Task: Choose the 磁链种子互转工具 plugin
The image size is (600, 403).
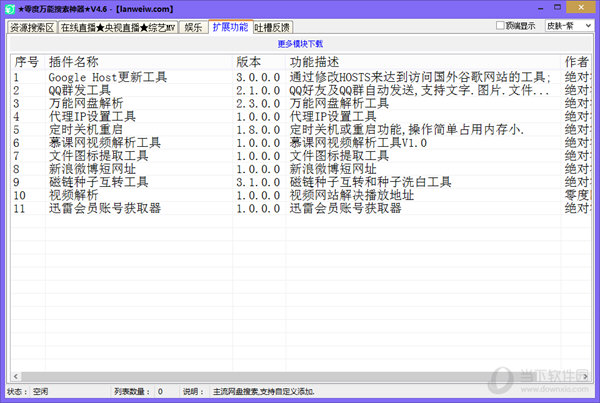Action: click(99, 182)
